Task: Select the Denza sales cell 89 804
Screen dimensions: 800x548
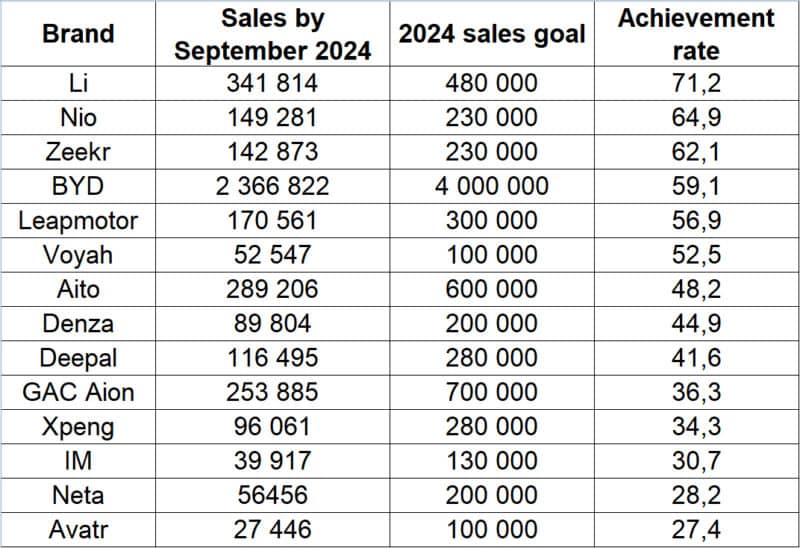Action: 272,323
